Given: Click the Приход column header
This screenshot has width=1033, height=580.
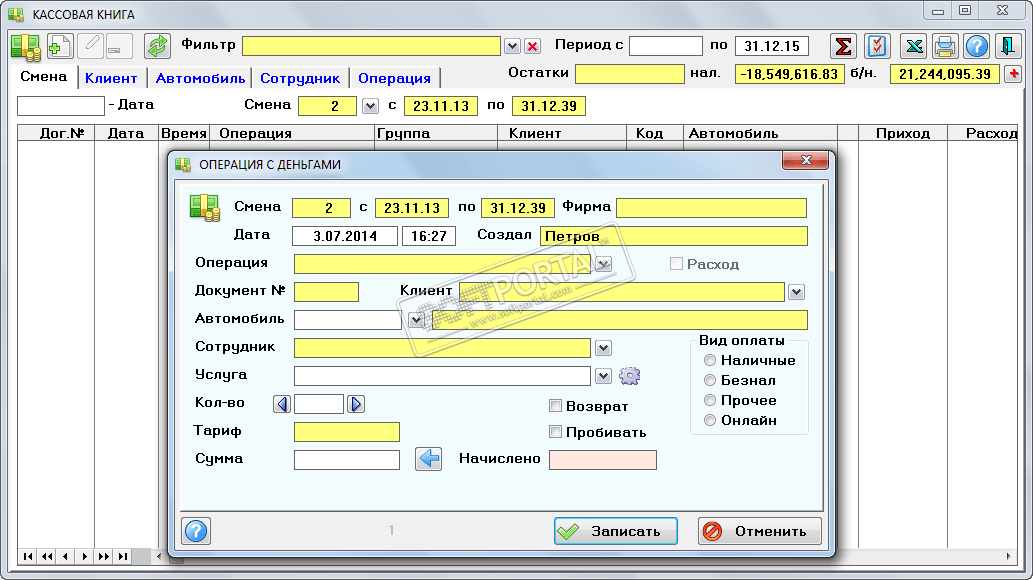Looking at the screenshot, I should (903, 133).
